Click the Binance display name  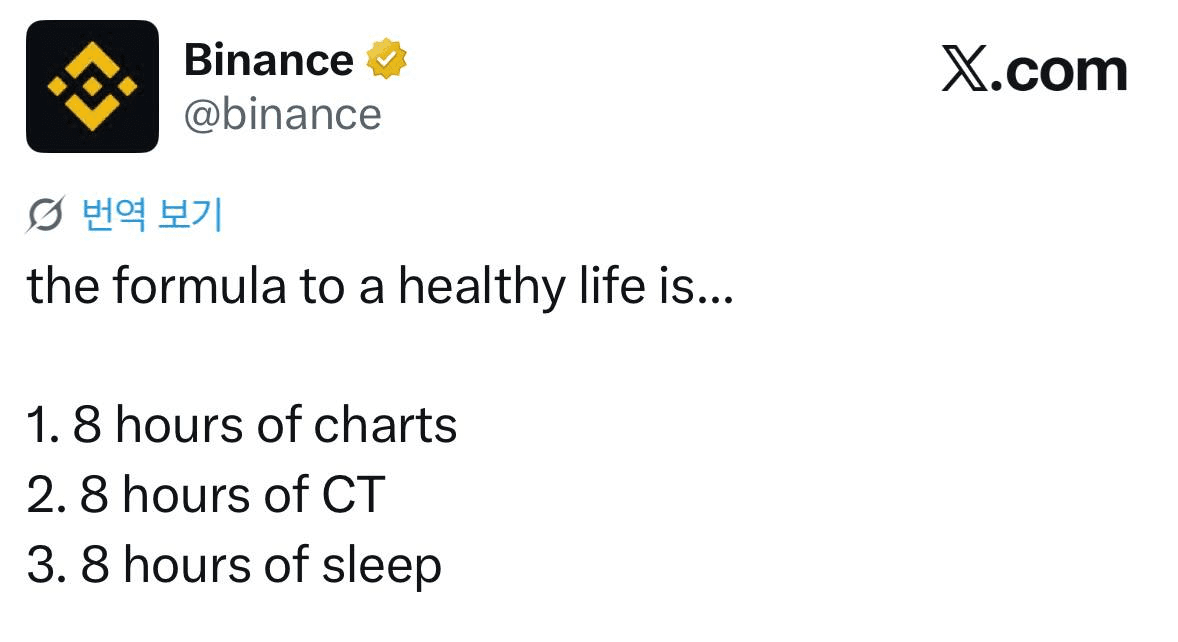coord(268,60)
